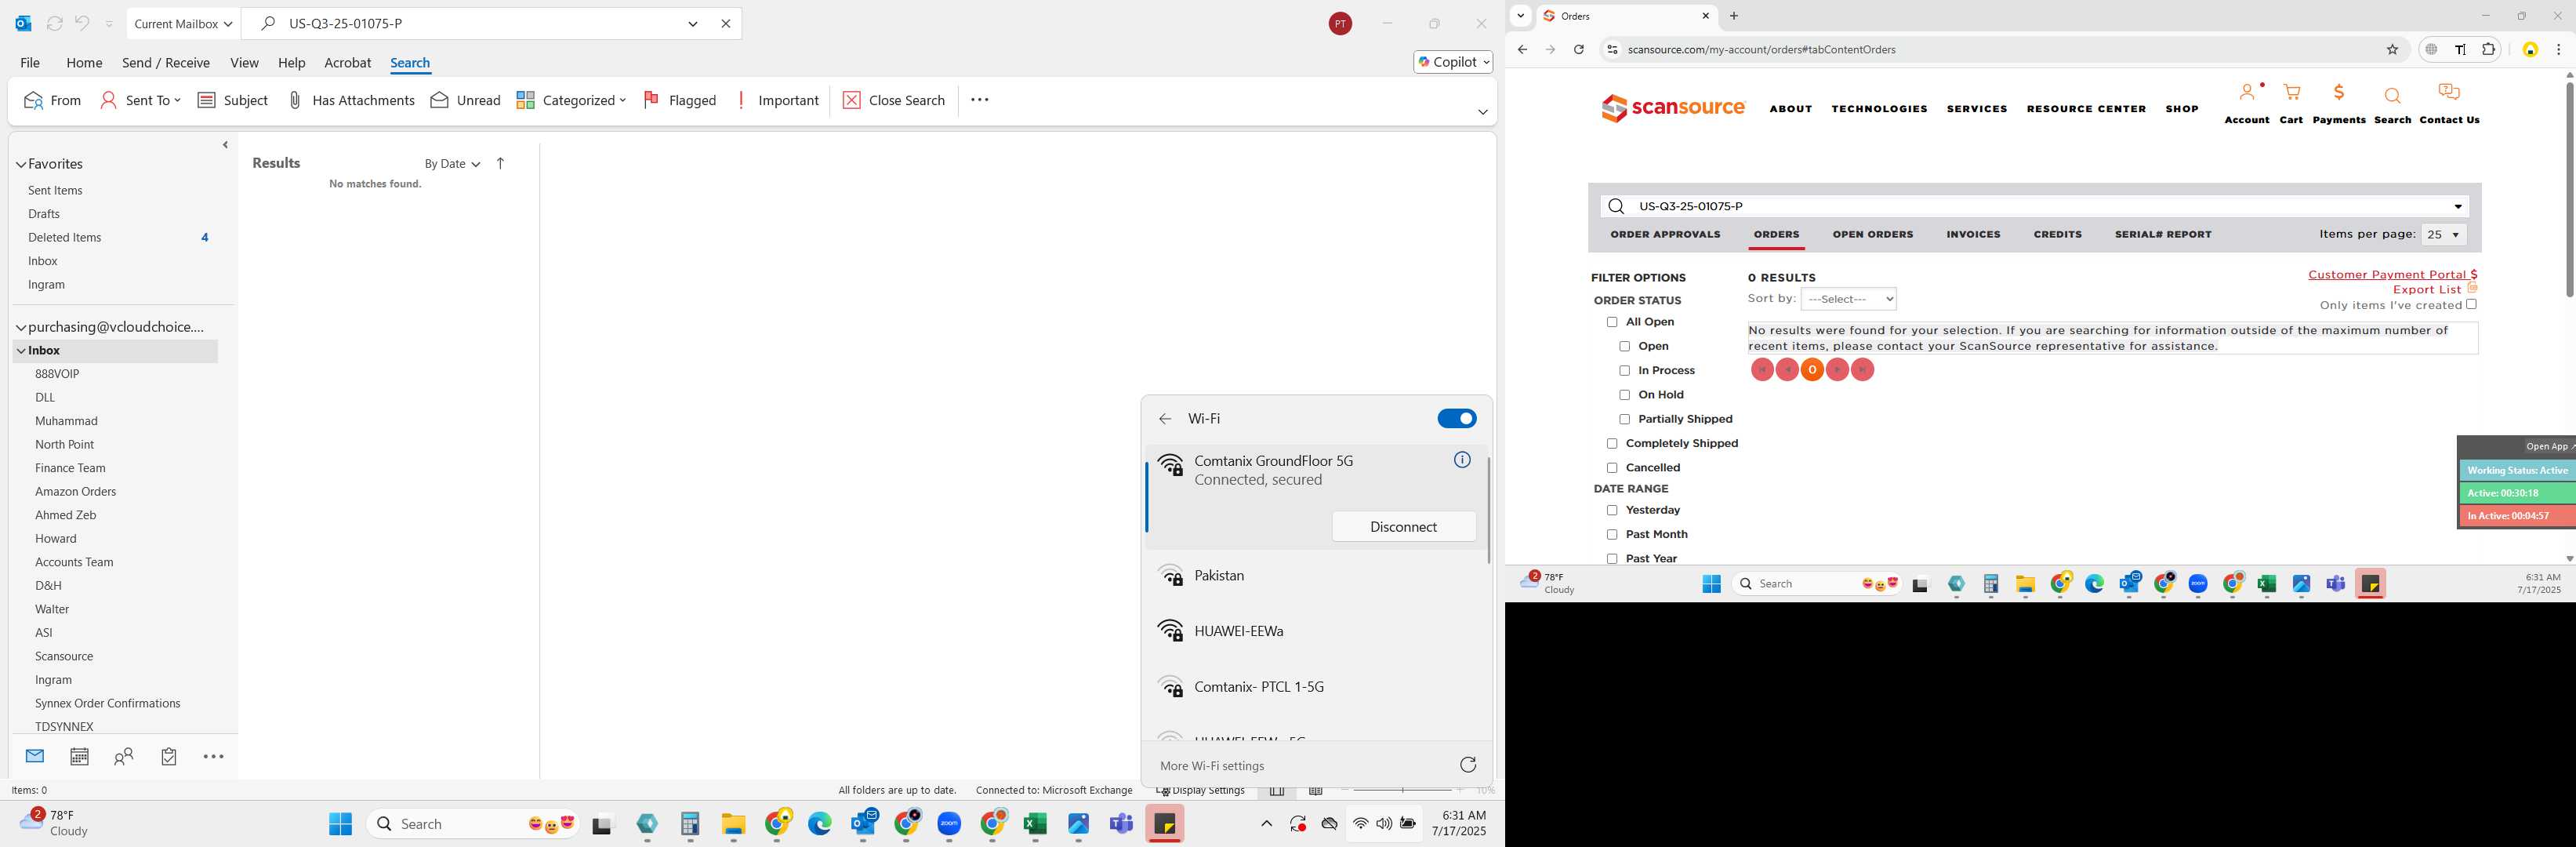Viewport: 2576px width, 847px height.
Task: Change Items per page 25 dropdown
Action: (2443, 234)
